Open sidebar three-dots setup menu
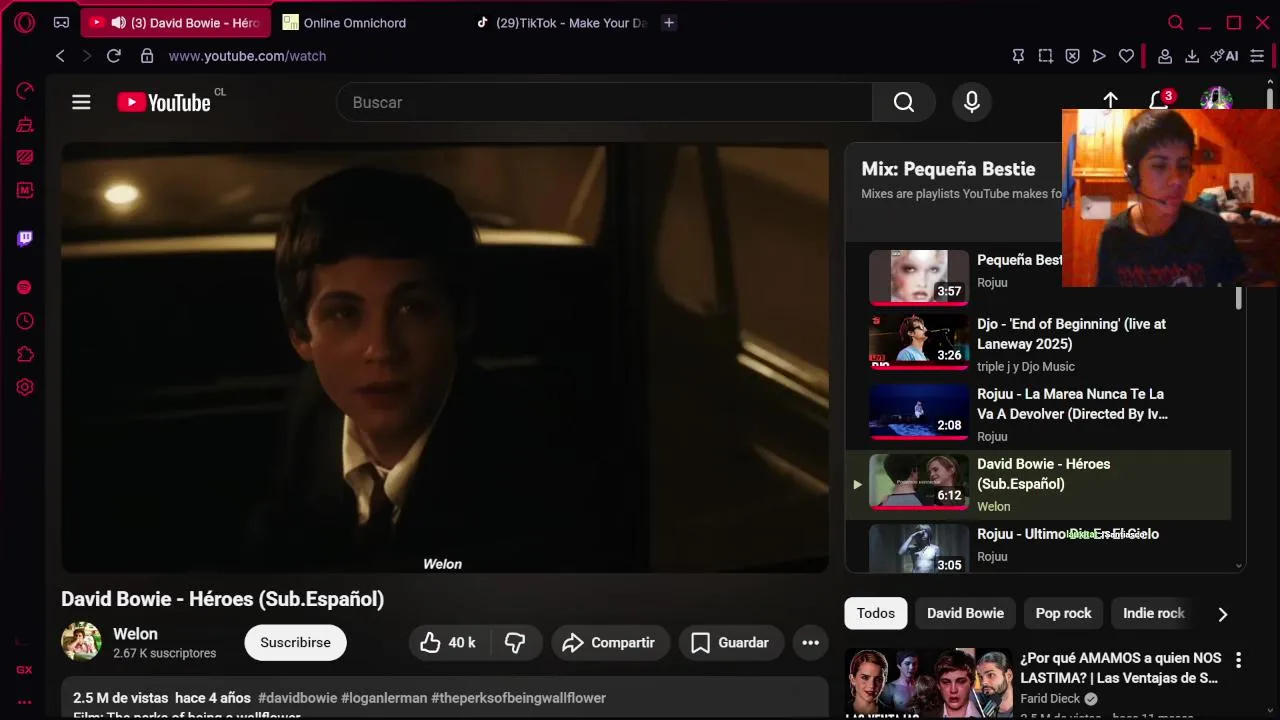1280x720 pixels. click(24, 702)
